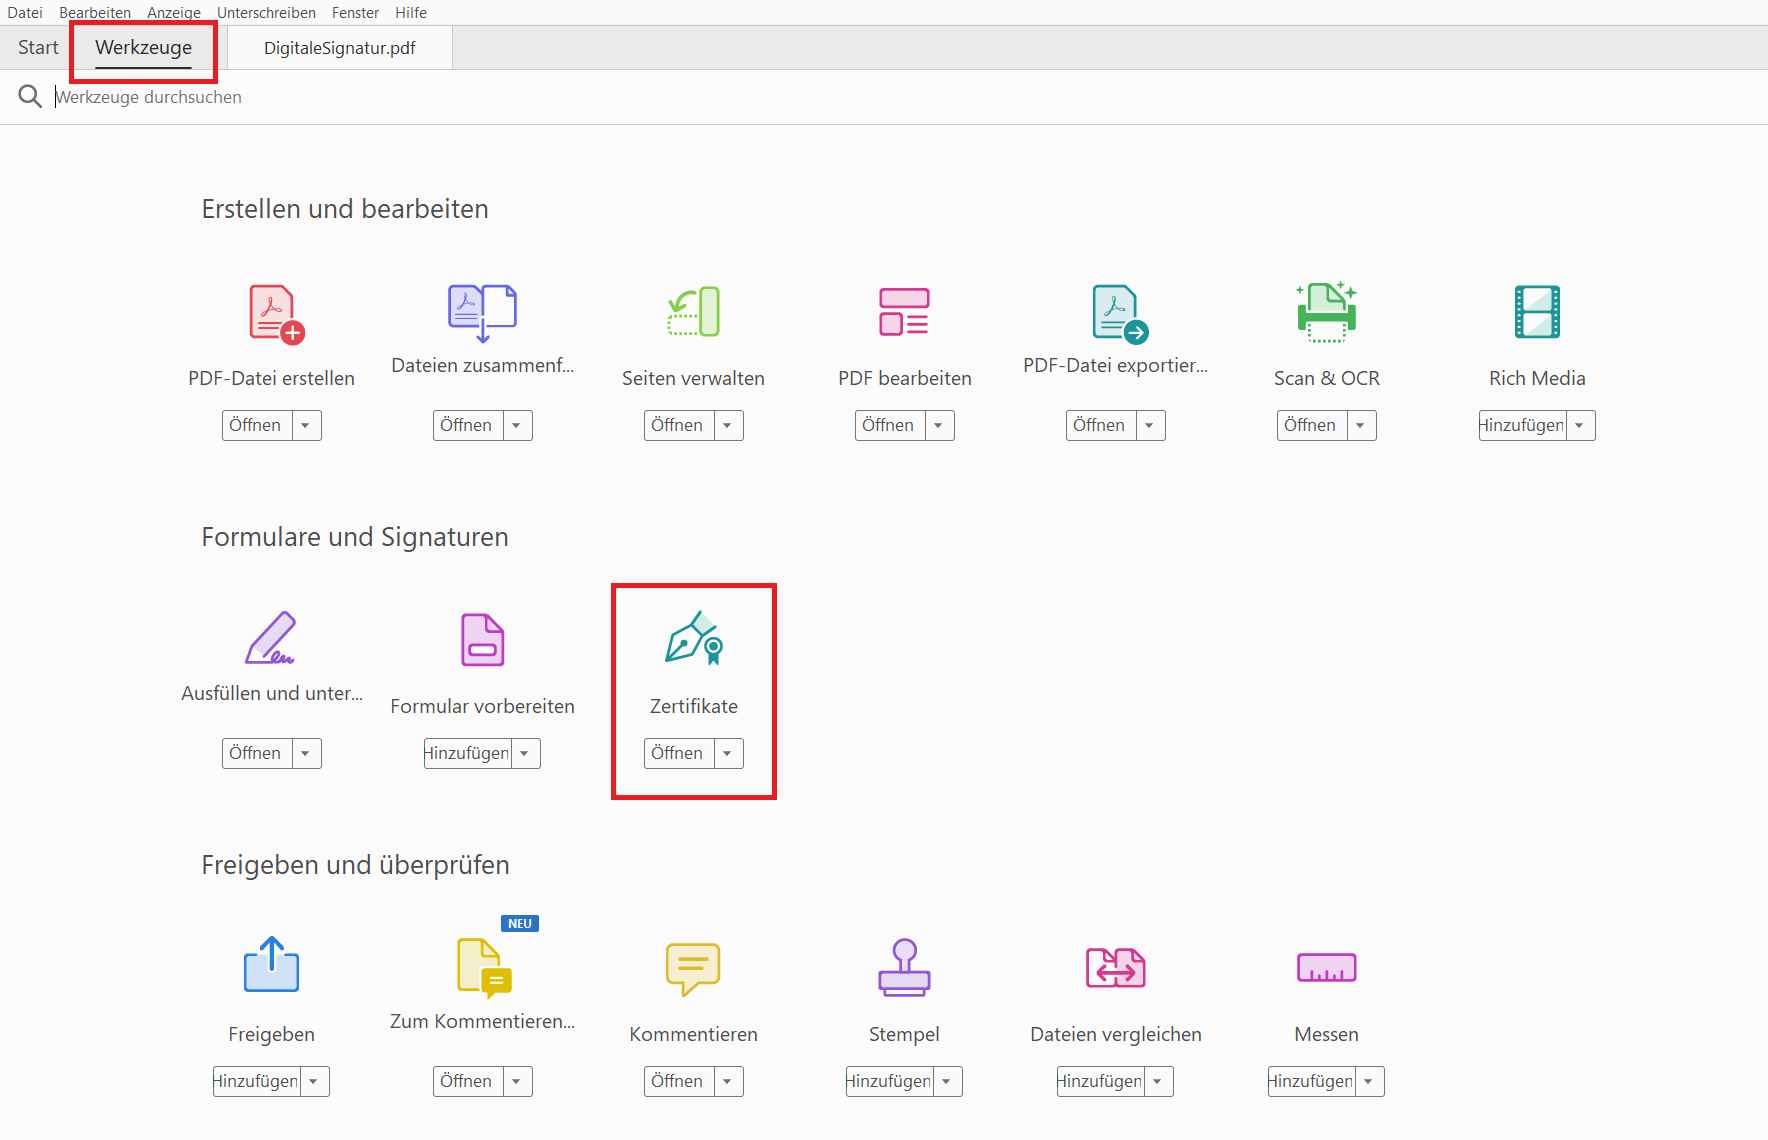Click Öffnen under Dateien zusammenführen

(x=467, y=425)
